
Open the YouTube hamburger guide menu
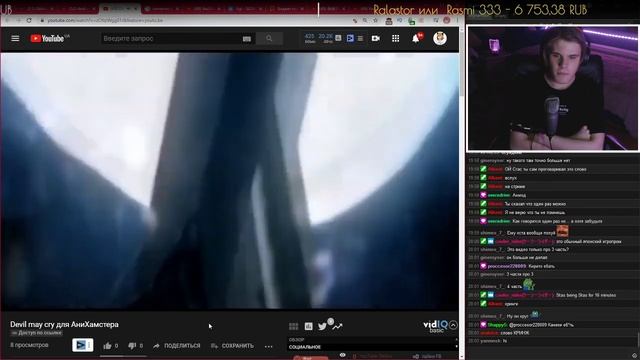click(x=15, y=38)
